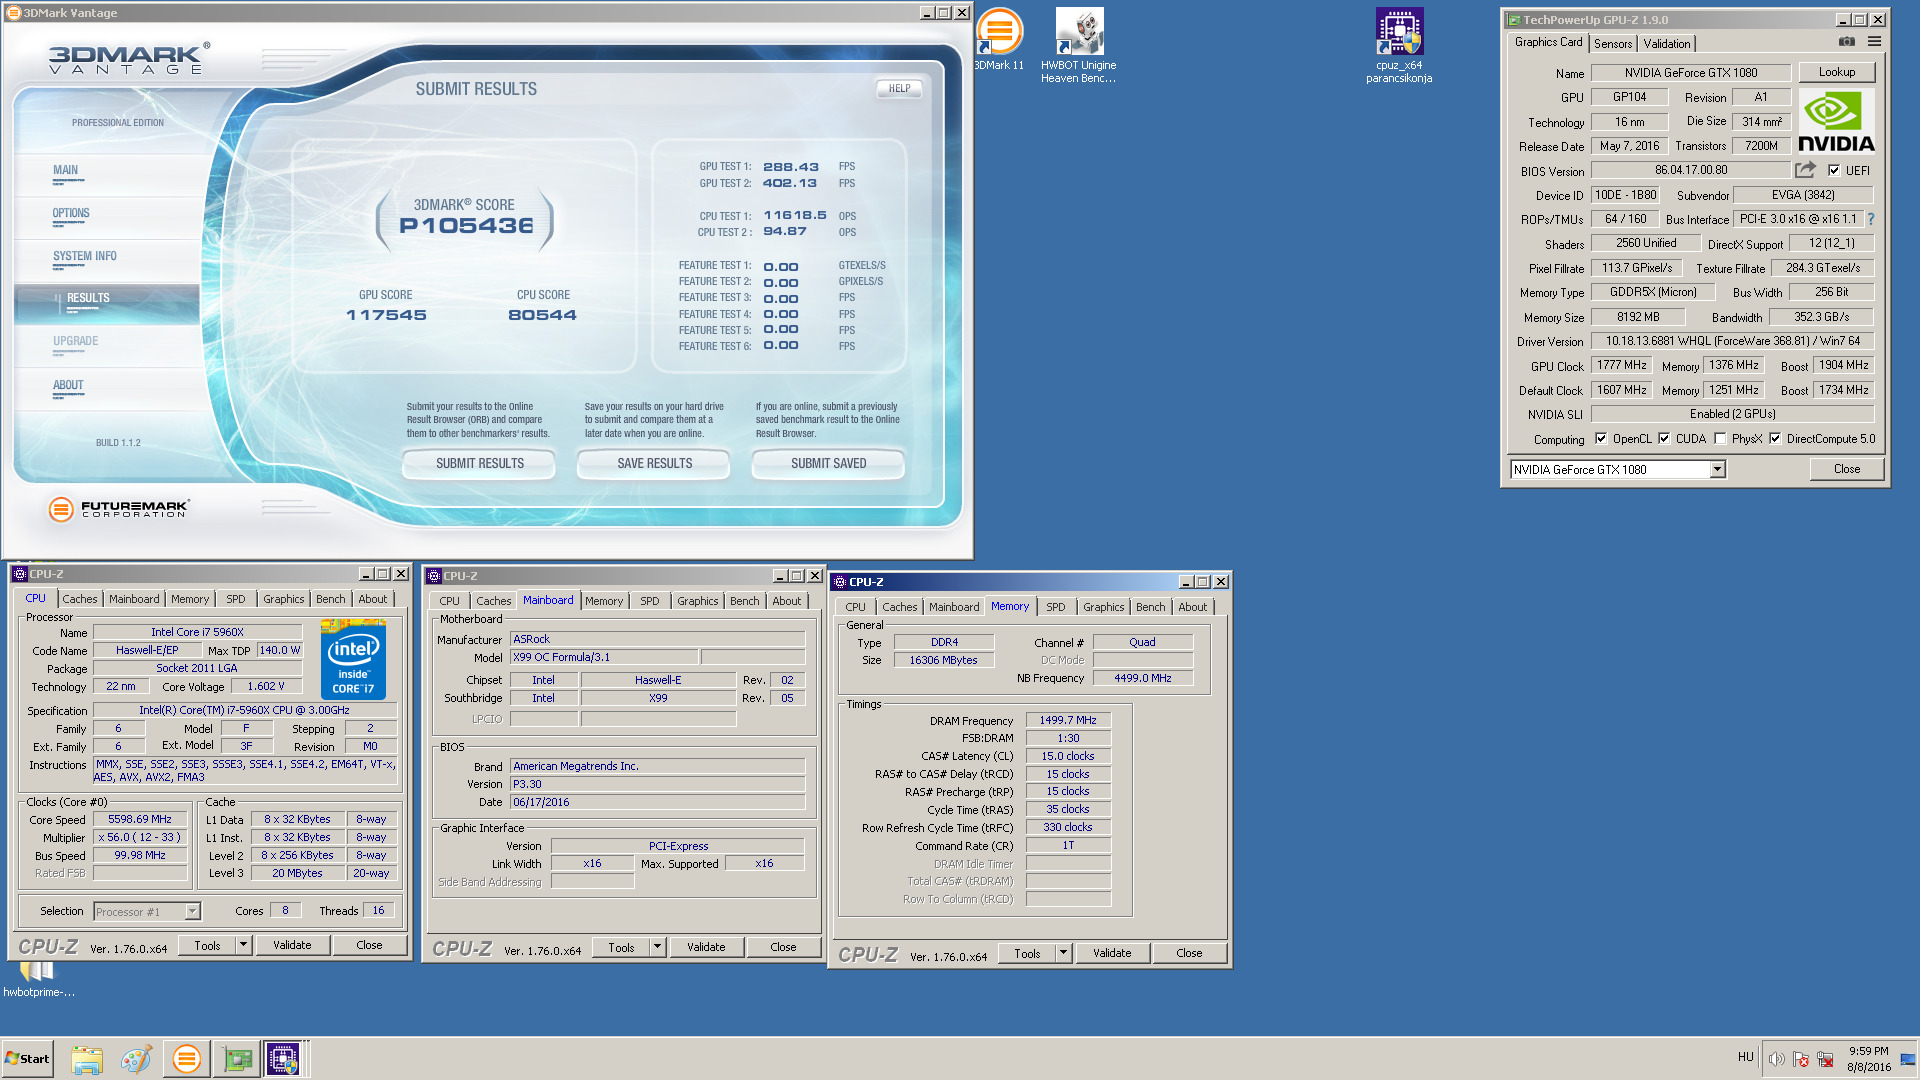Click the Close button in GPU-Z
This screenshot has width=1920, height=1080.
(x=1847, y=469)
